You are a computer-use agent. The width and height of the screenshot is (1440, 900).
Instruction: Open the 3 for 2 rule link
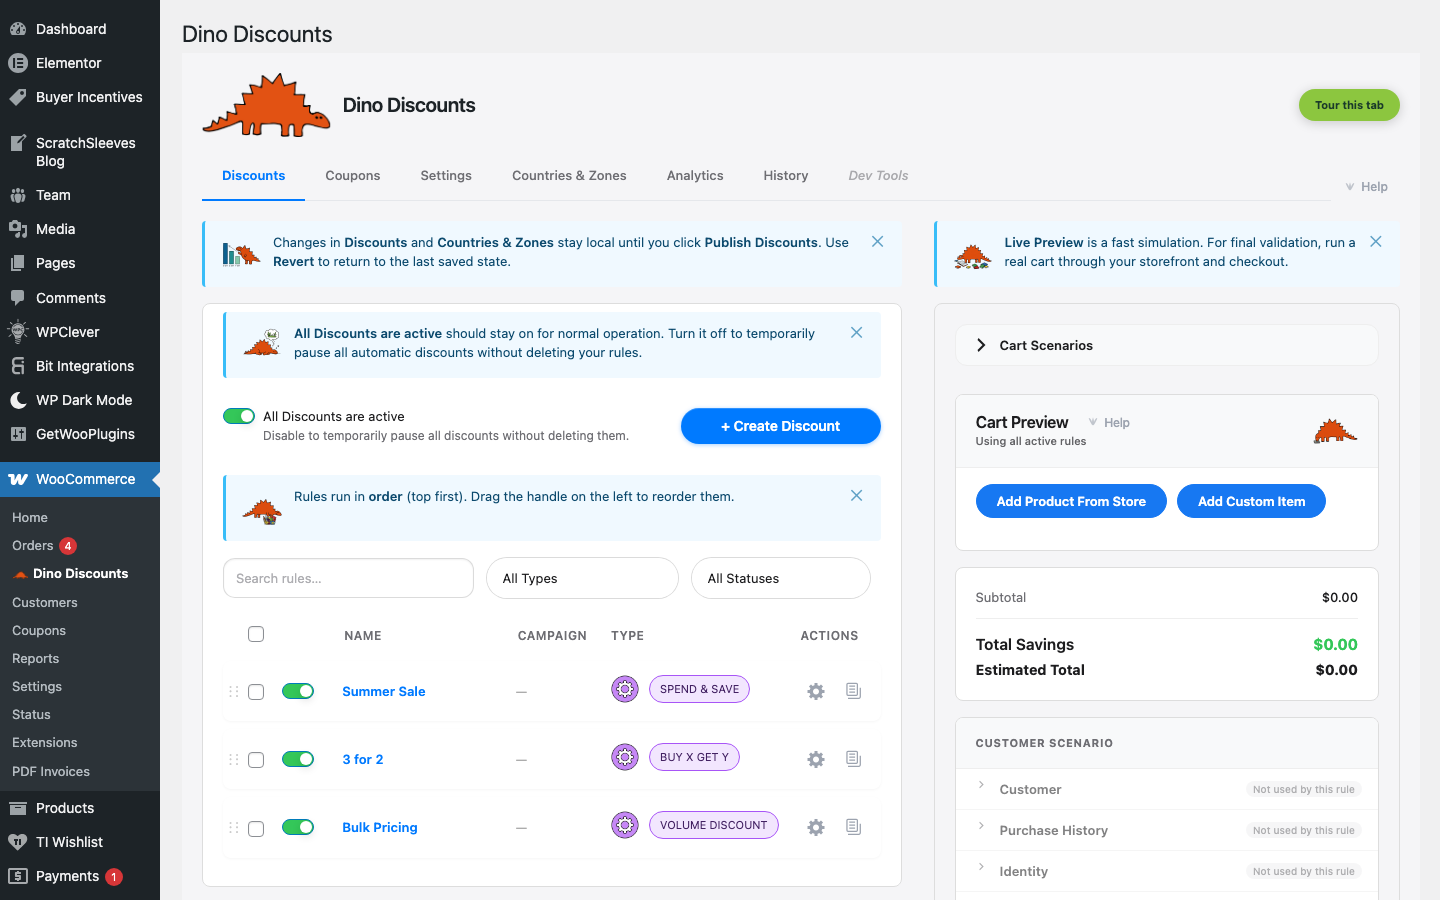coord(363,759)
